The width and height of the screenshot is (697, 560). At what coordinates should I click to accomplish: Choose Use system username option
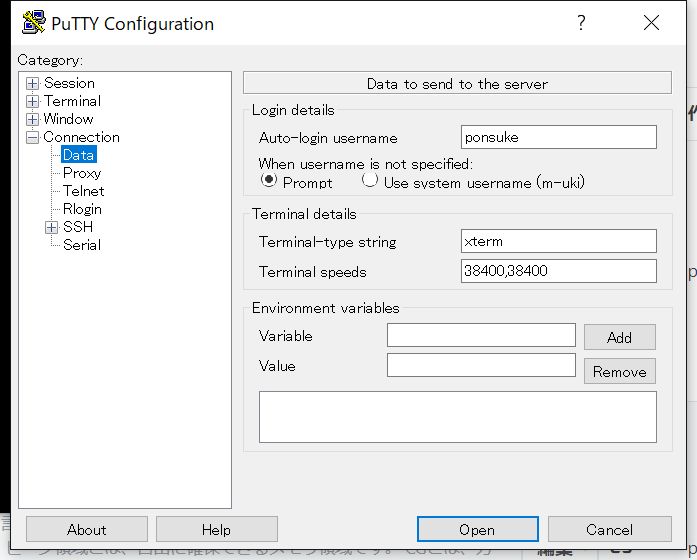tap(370, 180)
